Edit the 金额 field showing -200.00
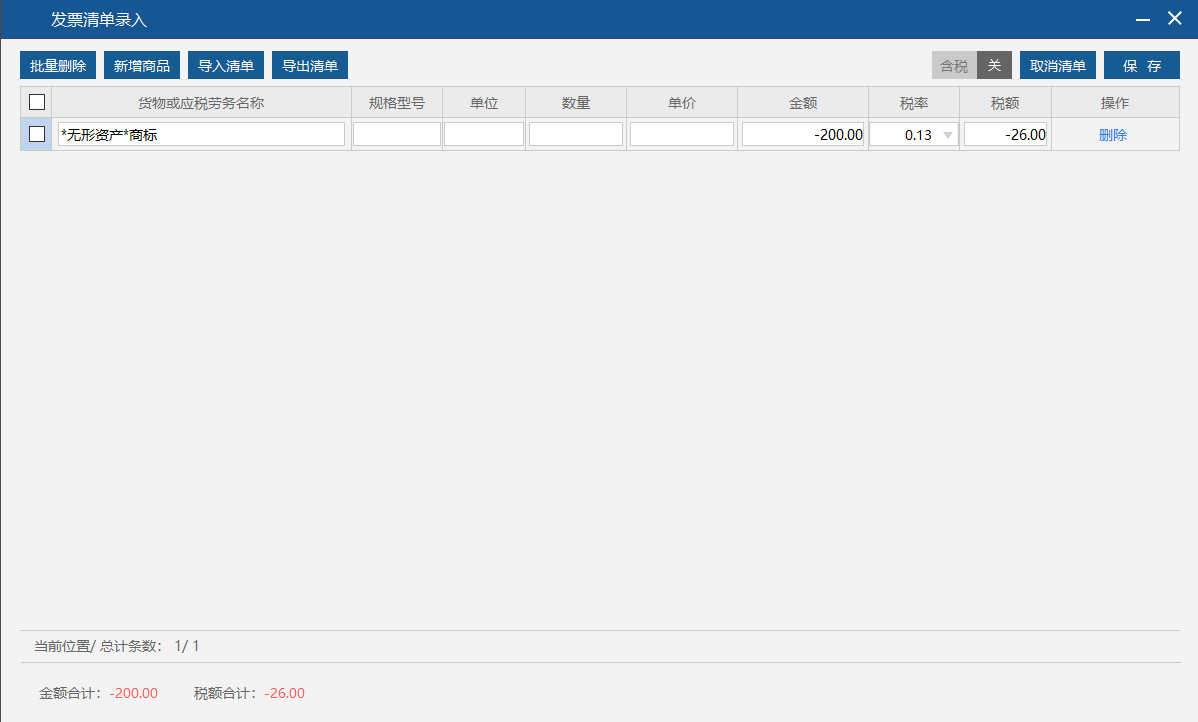The width and height of the screenshot is (1198, 722). coord(803,134)
